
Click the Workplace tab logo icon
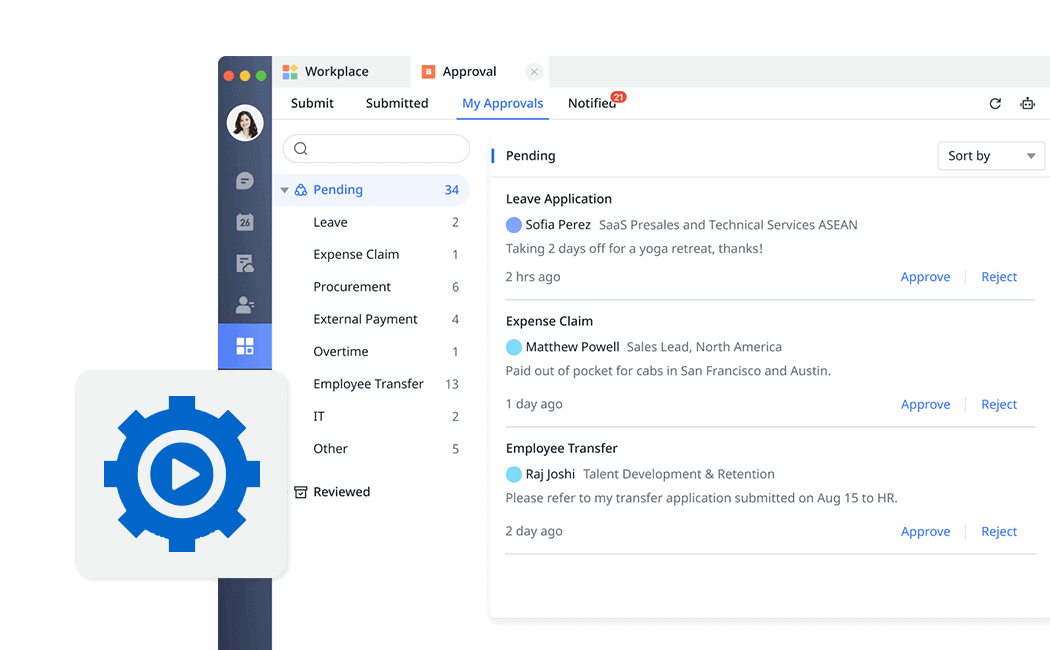[290, 72]
